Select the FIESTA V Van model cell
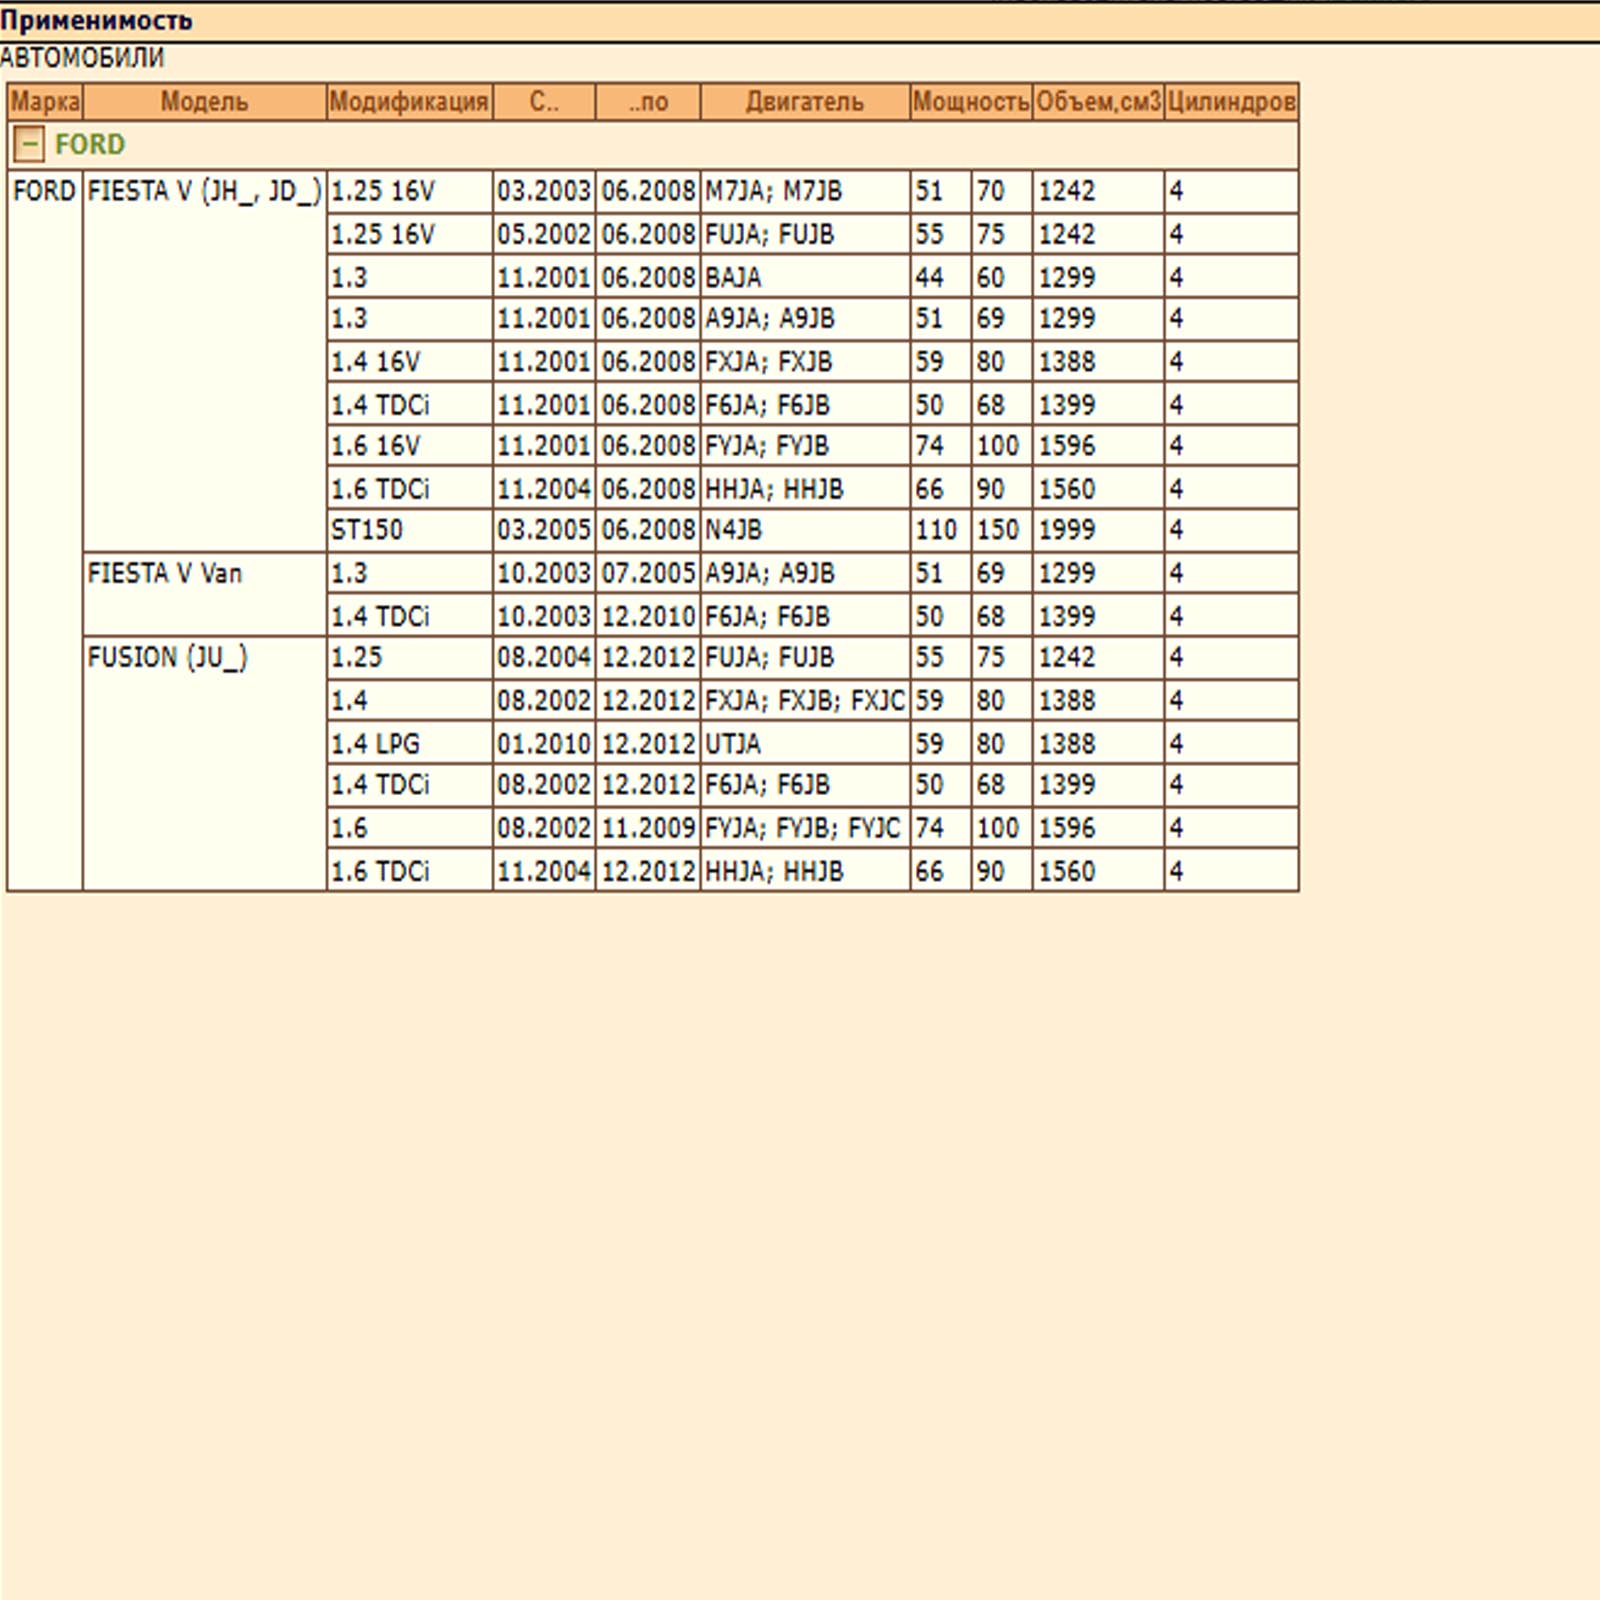1600x1600 pixels. [x=165, y=573]
